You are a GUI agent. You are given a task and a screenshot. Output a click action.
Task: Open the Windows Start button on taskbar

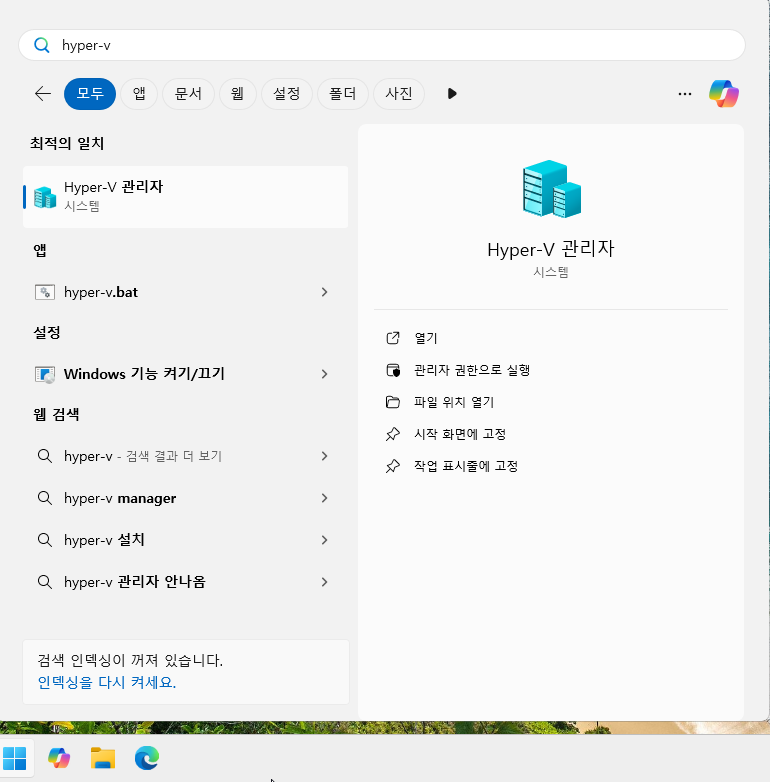tap(15, 759)
